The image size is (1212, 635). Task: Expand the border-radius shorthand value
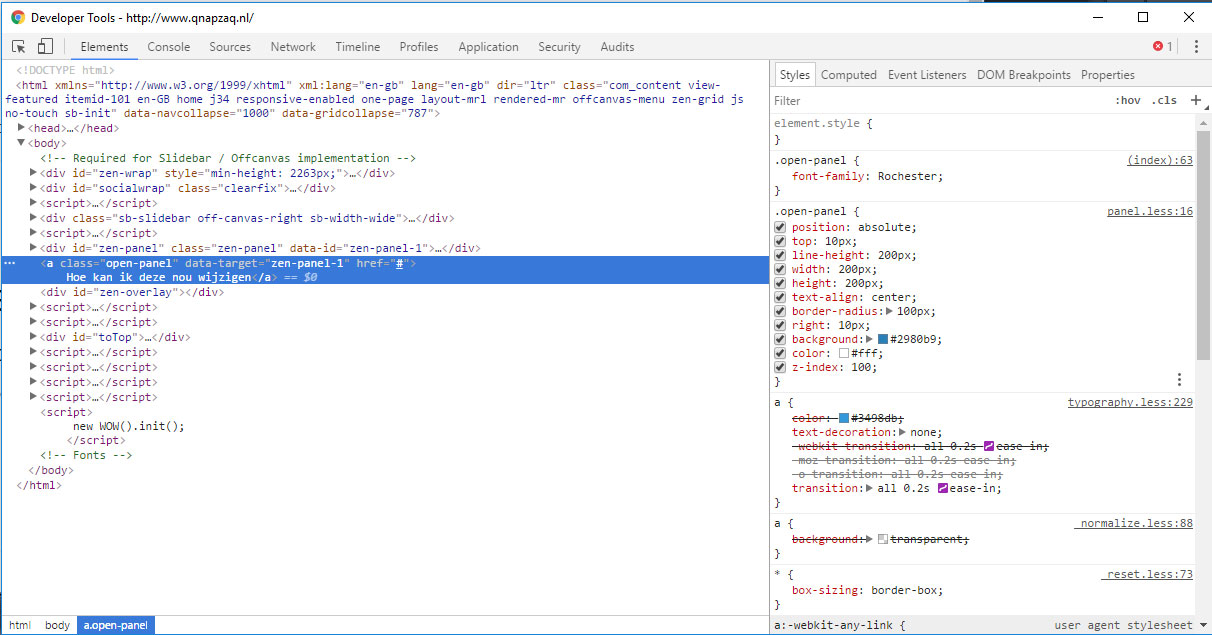pyautogui.click(x=890, y=311)
